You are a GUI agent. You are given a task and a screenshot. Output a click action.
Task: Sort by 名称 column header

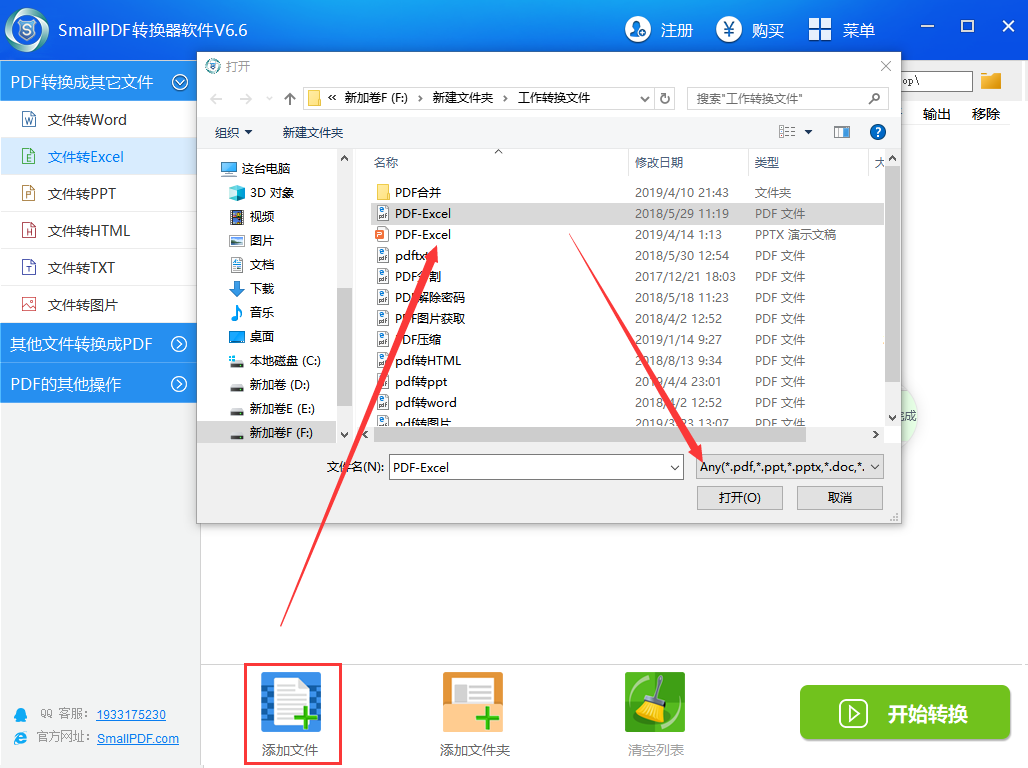coord(386,162)
